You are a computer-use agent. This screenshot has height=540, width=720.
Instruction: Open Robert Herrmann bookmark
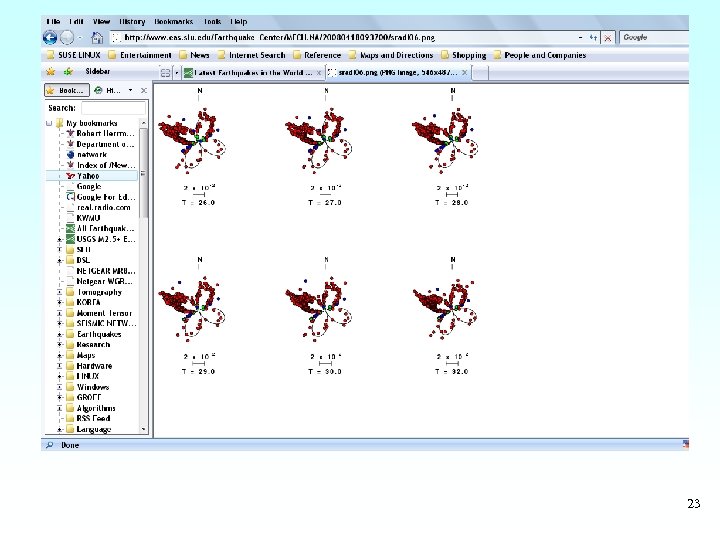click(101, 134)
